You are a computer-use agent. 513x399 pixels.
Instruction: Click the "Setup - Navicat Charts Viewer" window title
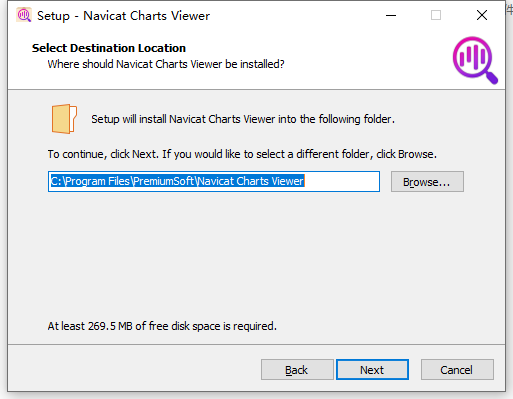tap(123, 16)
